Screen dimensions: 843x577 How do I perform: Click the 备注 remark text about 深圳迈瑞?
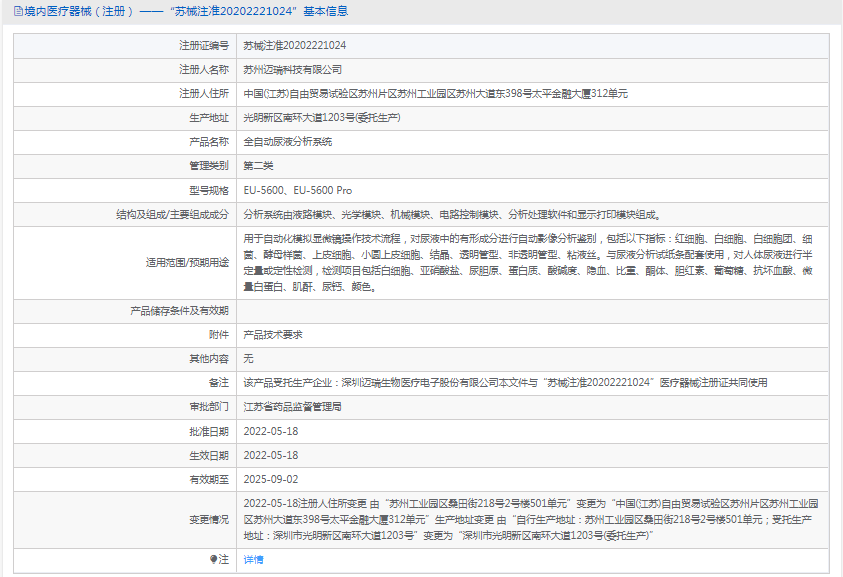[505, 383]
